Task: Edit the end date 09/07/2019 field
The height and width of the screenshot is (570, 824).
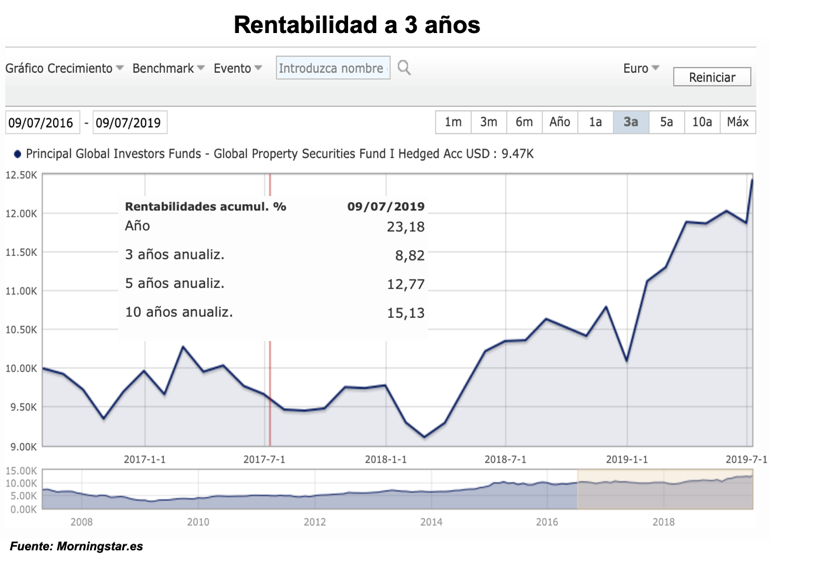Action: click(x=130, y=123)
